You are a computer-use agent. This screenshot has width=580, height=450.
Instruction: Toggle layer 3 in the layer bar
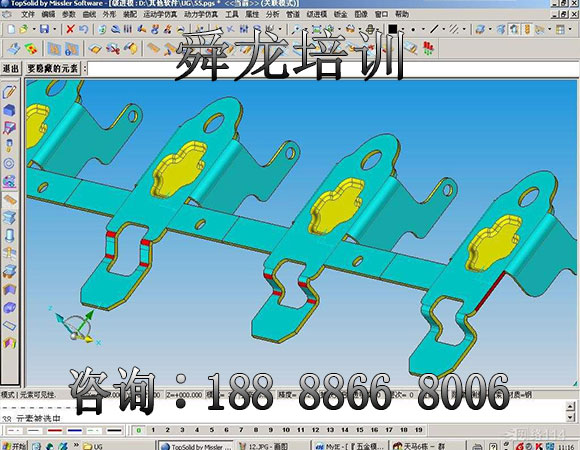point(182,430)
